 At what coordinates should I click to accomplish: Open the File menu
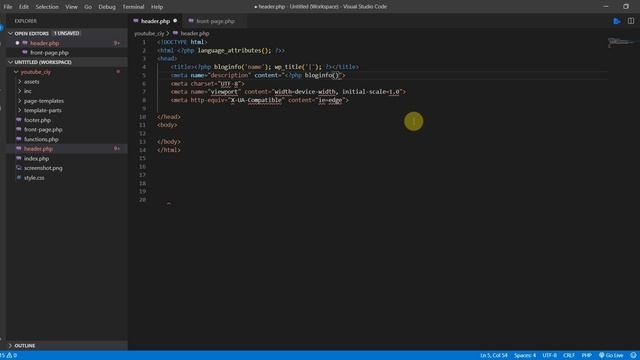[8, 7]
